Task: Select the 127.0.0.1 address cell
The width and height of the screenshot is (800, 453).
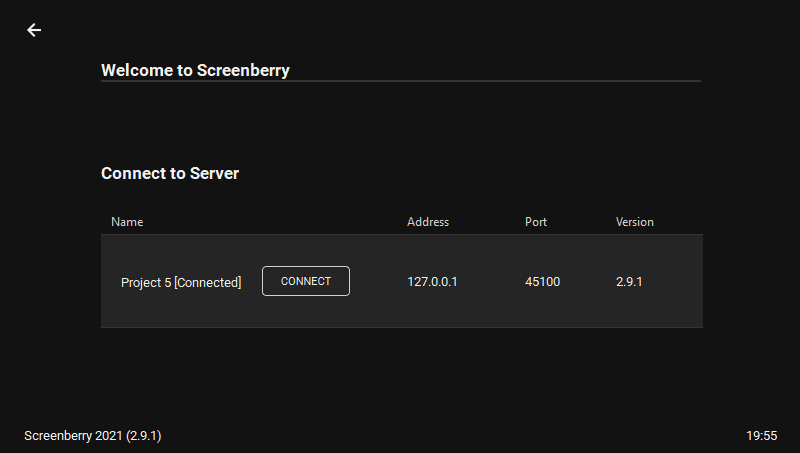Action: (432, 282)
